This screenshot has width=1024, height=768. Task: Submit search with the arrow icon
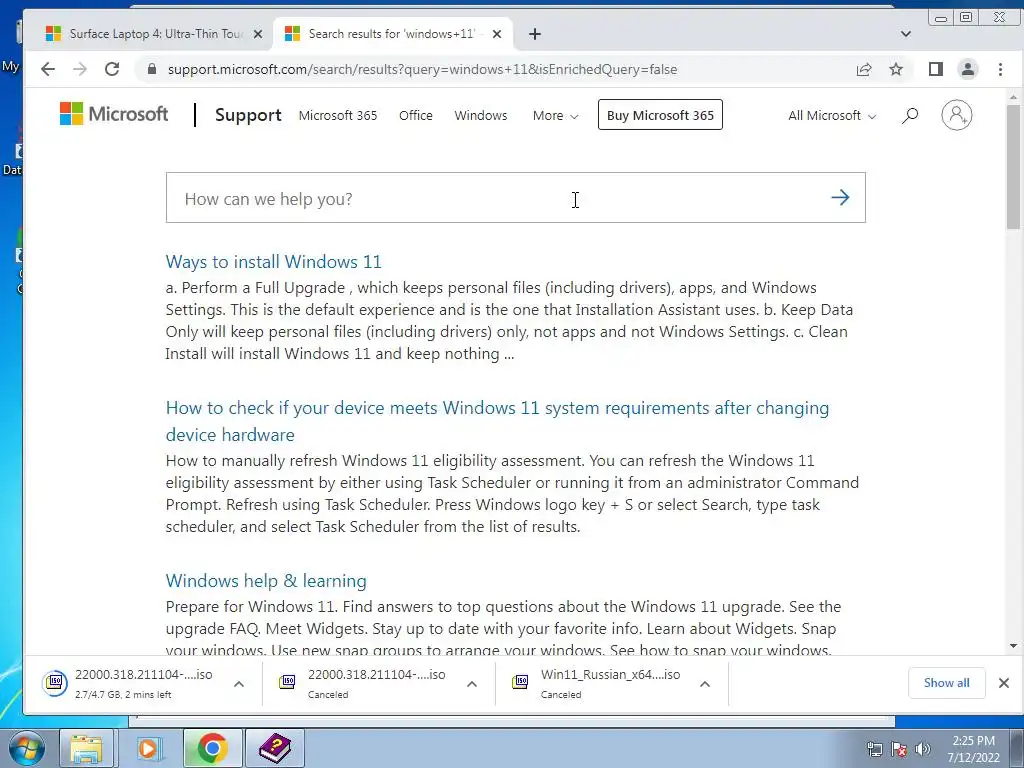(840, 198)
